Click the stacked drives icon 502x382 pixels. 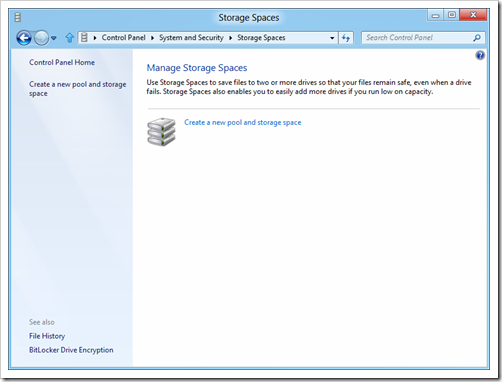click(161, 132)
